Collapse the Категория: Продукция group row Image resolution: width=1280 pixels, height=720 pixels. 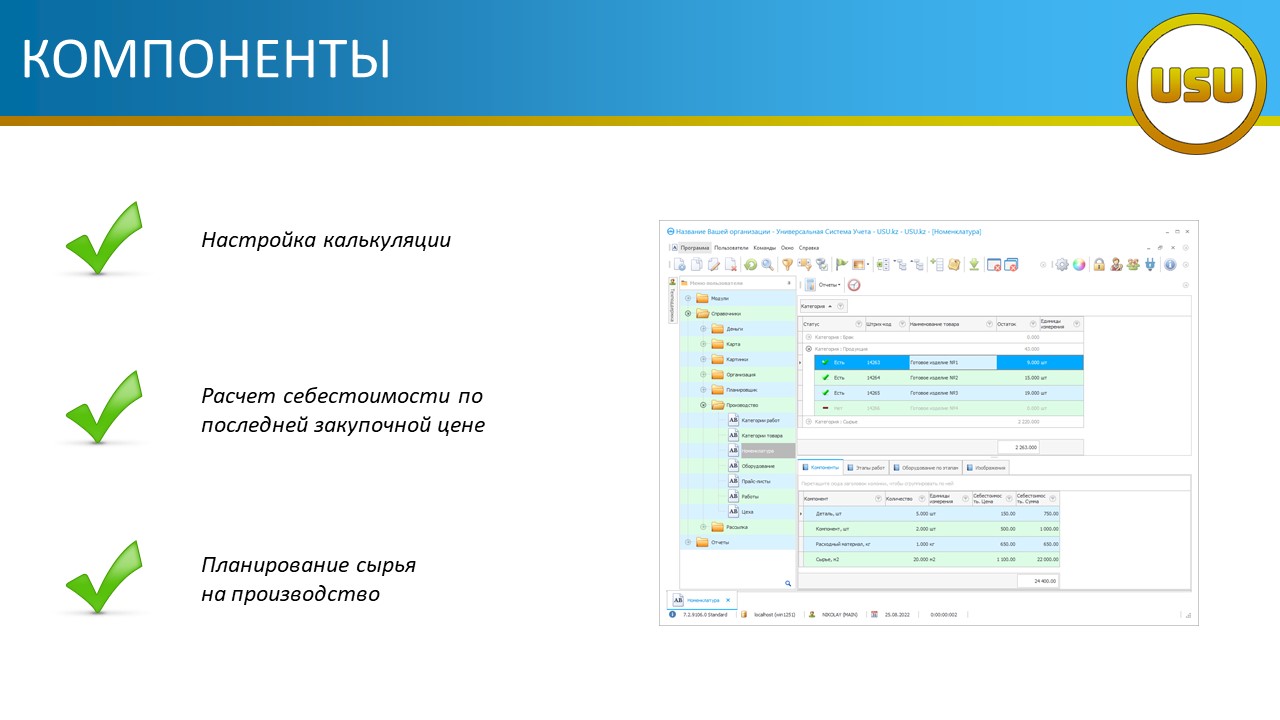[808, 349]
